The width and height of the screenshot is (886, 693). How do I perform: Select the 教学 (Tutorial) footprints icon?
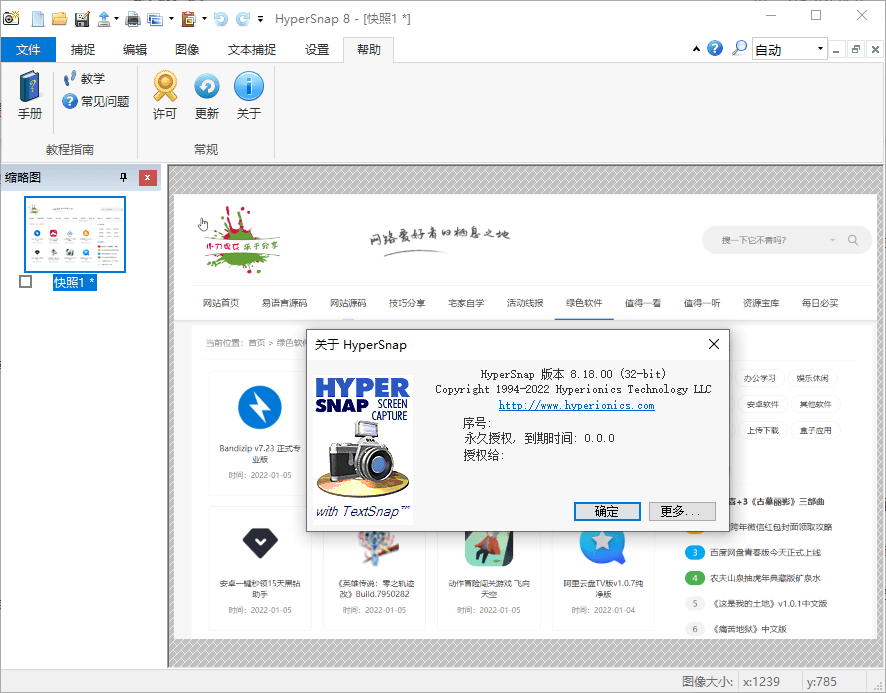tap(70, 77)
